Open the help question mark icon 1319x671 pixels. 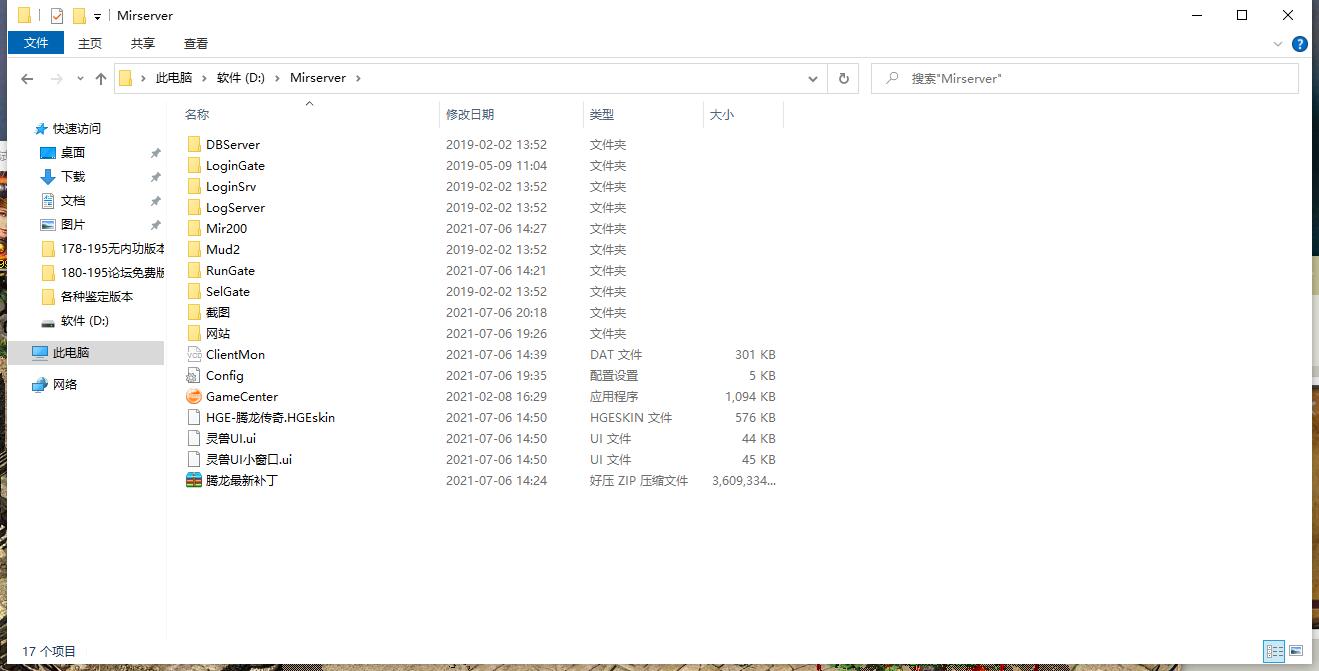point(1300,44)
